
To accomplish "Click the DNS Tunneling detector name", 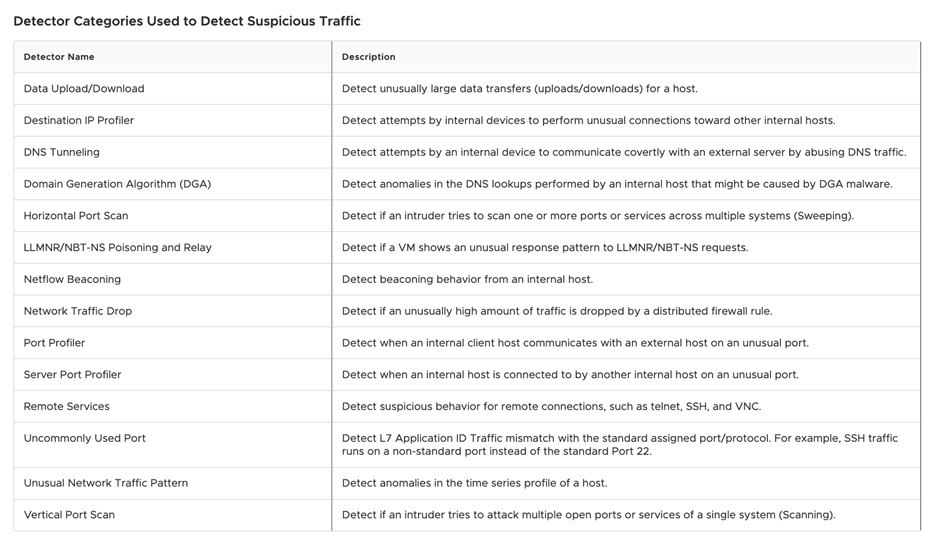I will (62, 153).
